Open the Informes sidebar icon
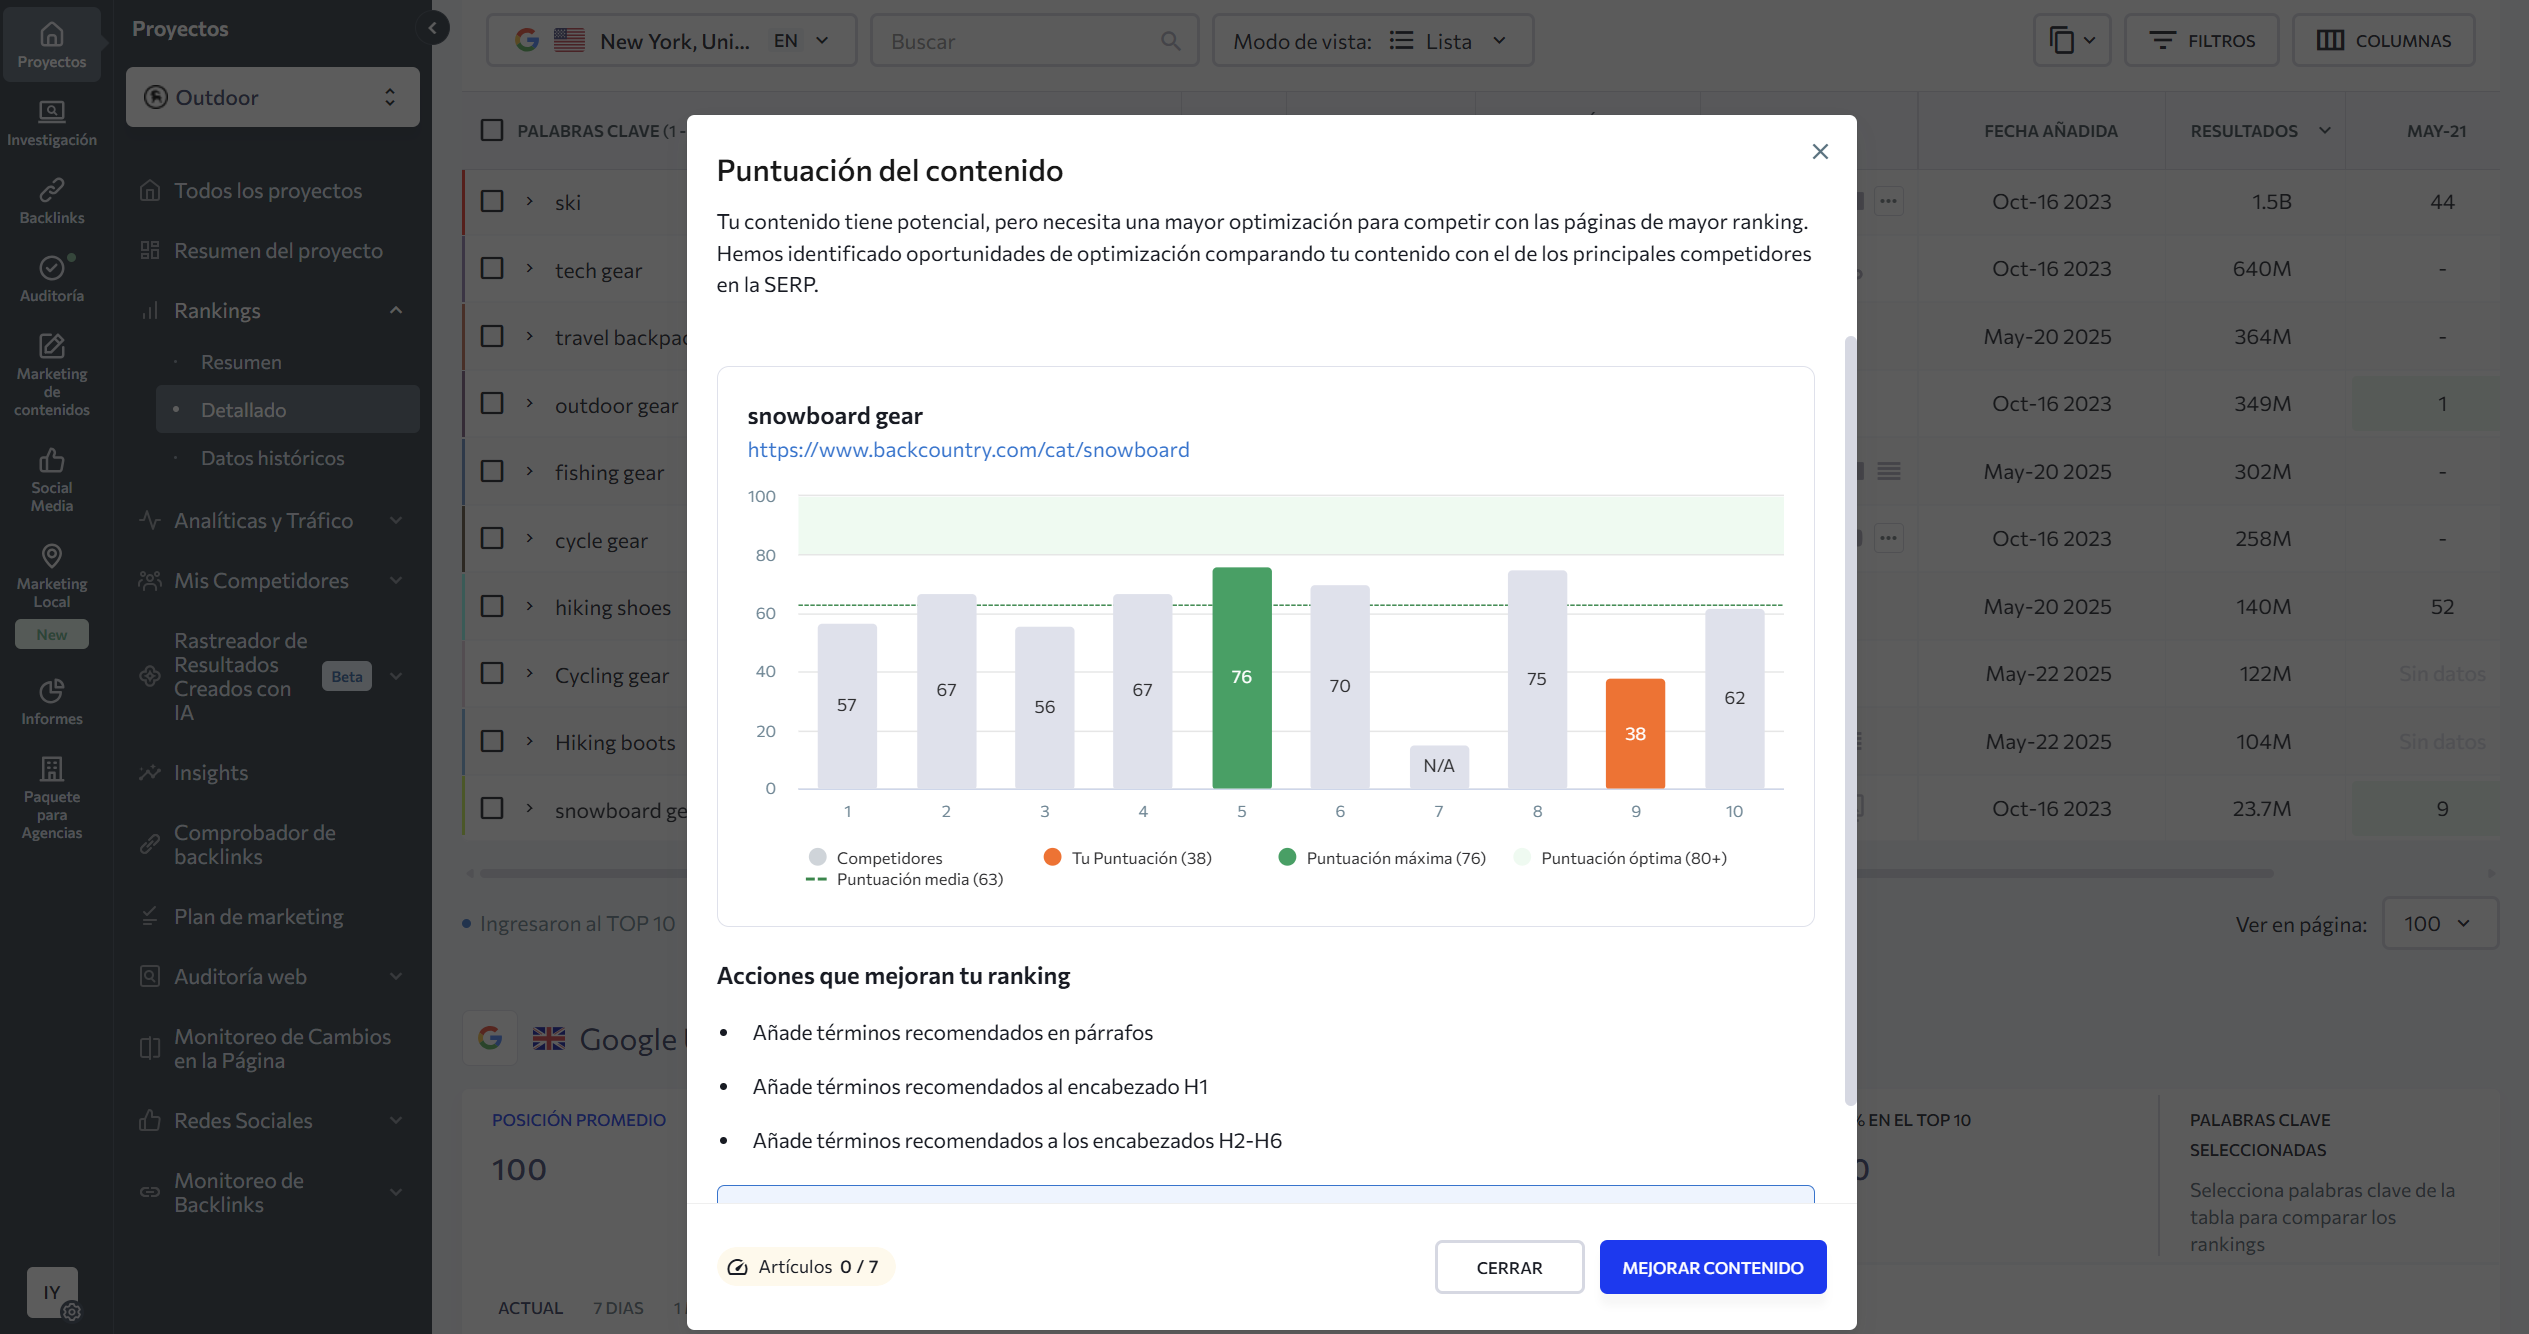Image resolution: width=2529 pixels, height=1334 pixels. 52,702
